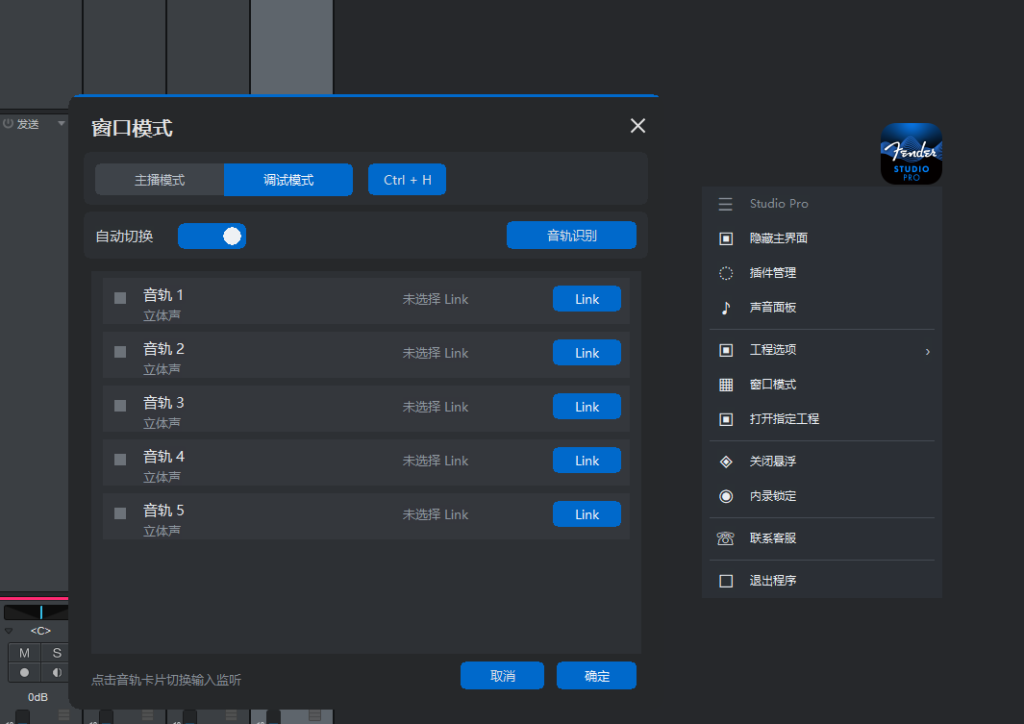
Task: Click the power icon beside 发送
Action: click(x=8, y=123)
